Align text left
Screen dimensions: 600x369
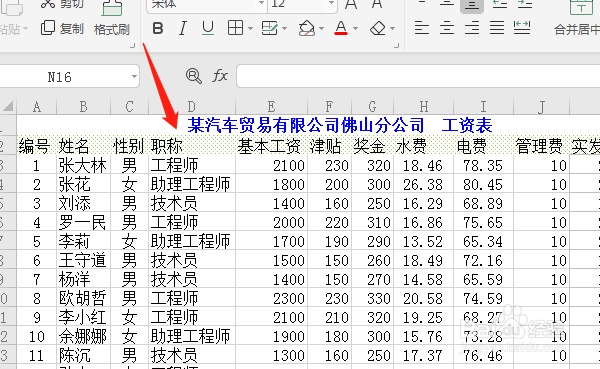pyautogui.click(x=422, y=28)
